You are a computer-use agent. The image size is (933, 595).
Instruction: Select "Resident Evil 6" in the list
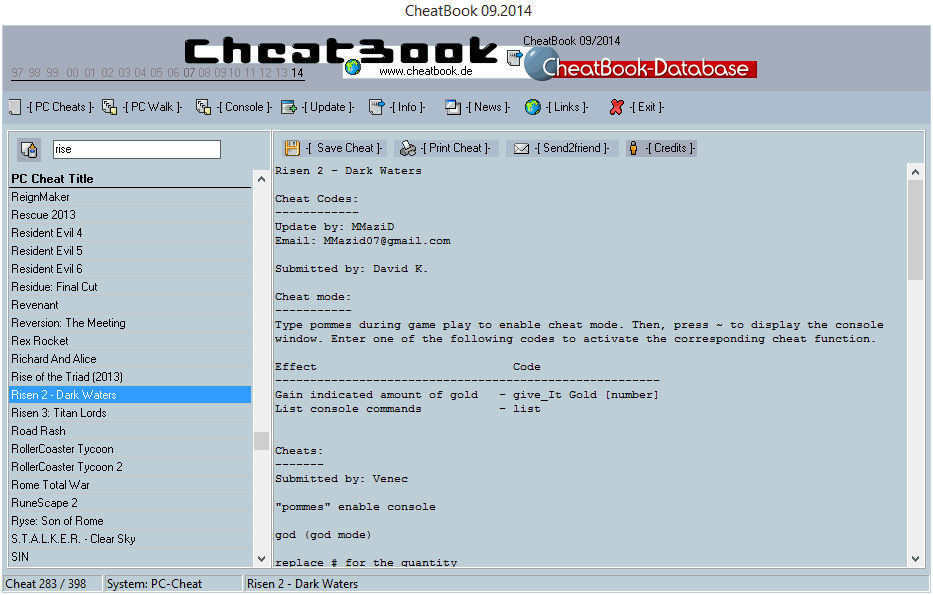pyautogui.click(x=130, y=269)
